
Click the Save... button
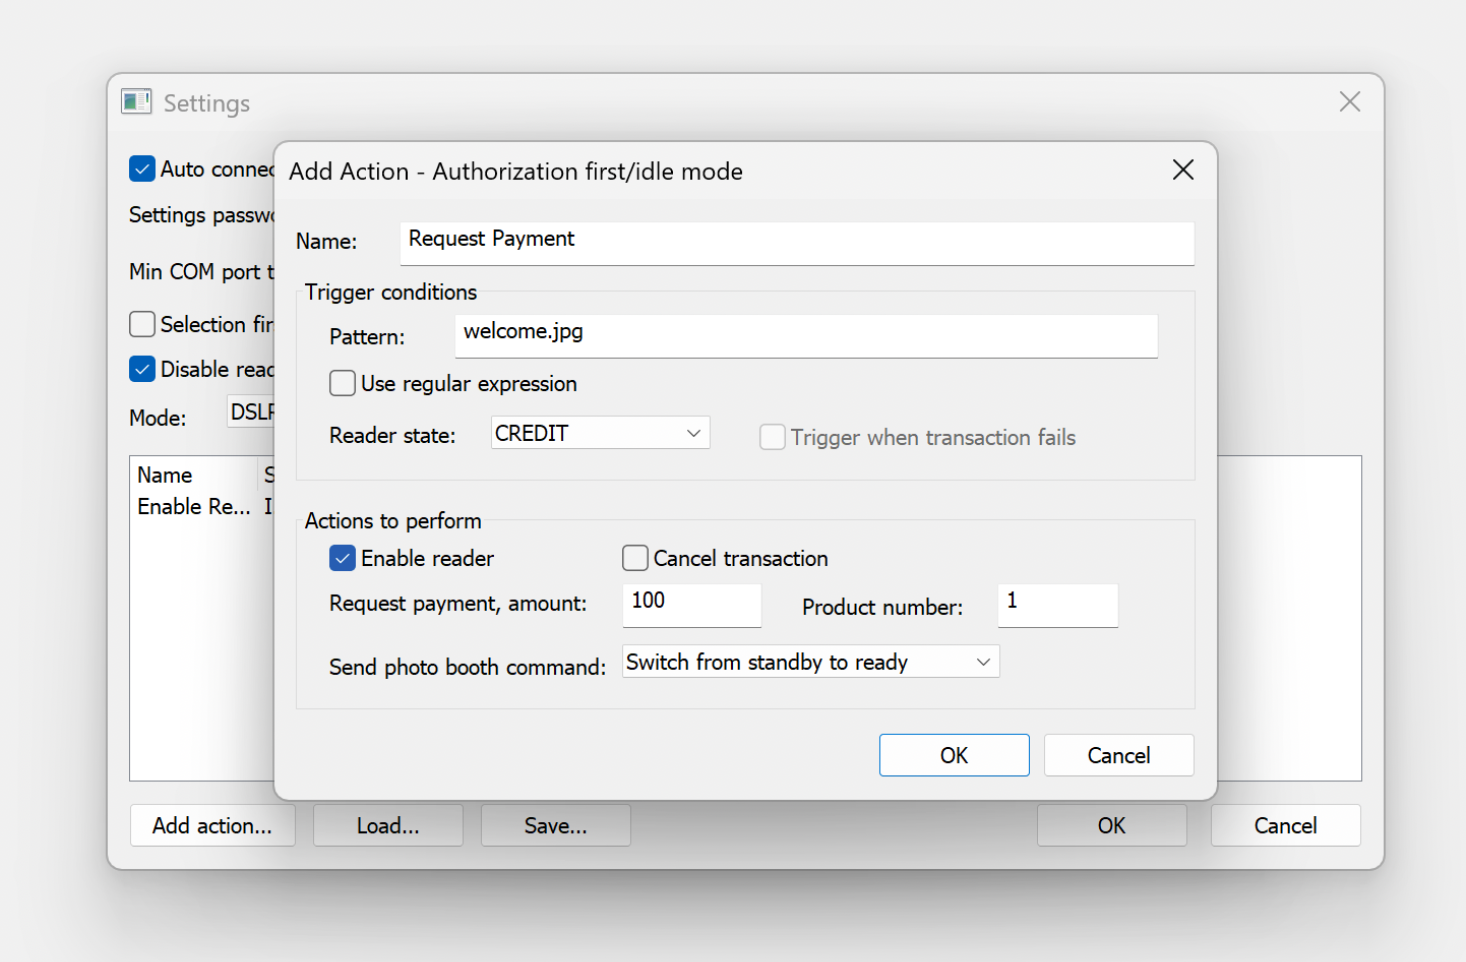pyautogui.click(x=556, y=826)
